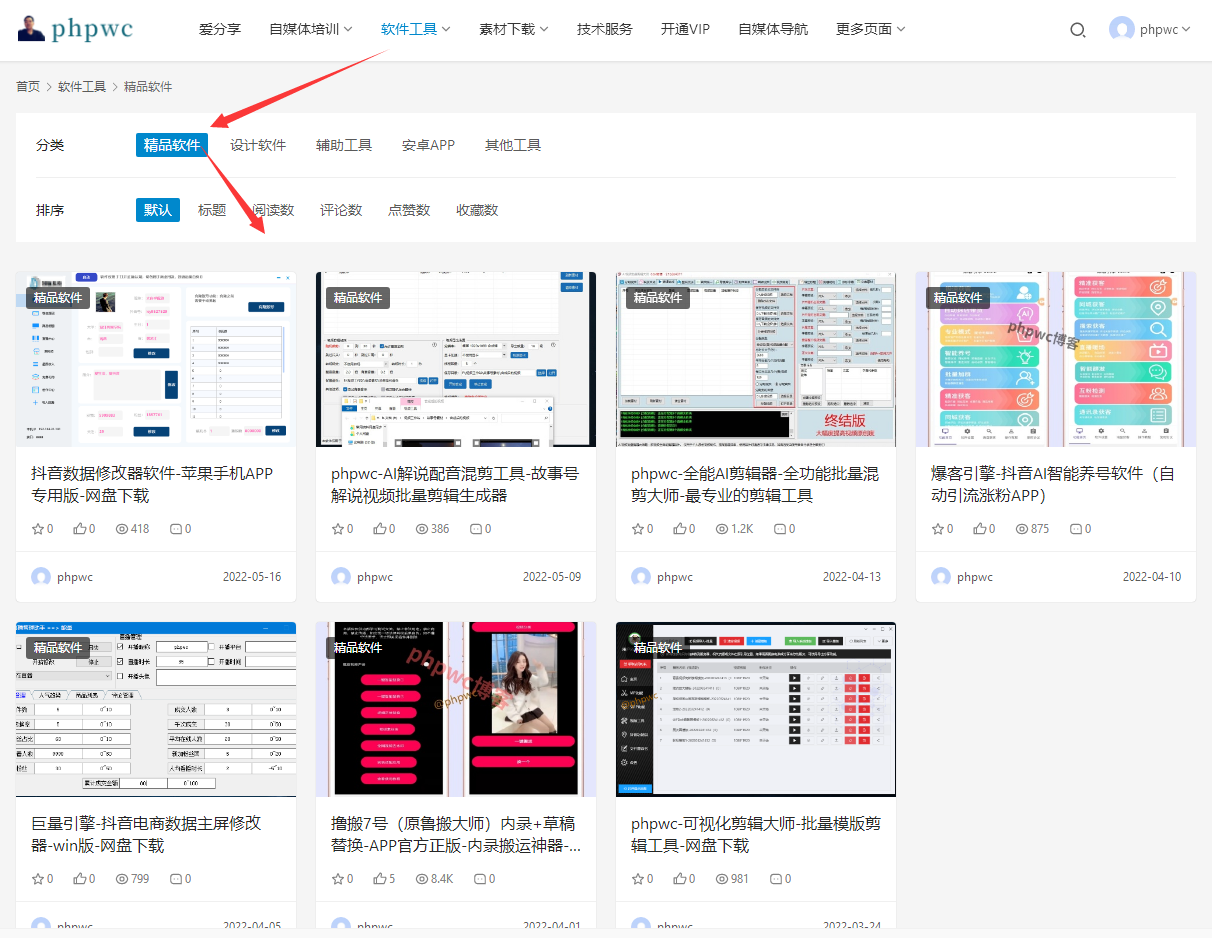1212x938 pixels.
Task: Click 精品软件 tag on 全能AI剪辑器 thumbnail
Action: [x=658, y=297]
